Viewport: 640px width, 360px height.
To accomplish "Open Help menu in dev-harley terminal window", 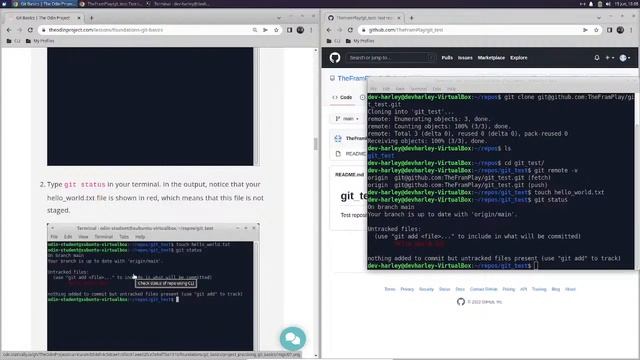I will (451, 89).
